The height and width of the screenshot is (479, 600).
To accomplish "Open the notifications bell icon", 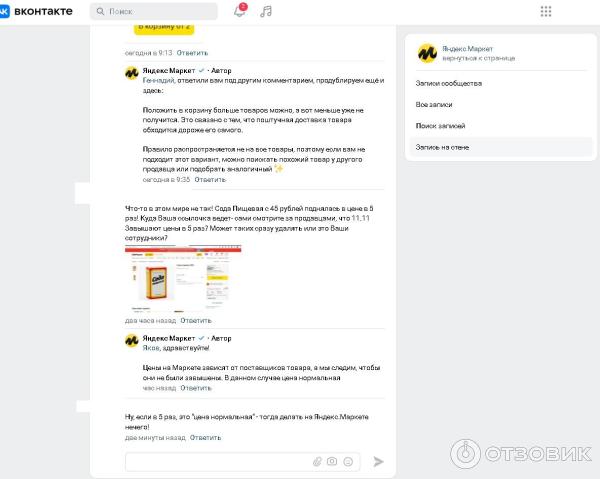I will point(240,11).
